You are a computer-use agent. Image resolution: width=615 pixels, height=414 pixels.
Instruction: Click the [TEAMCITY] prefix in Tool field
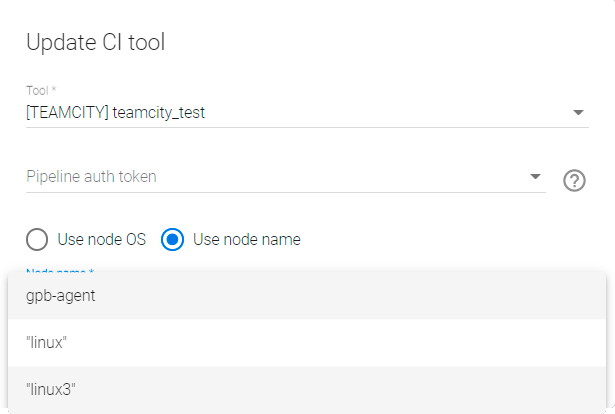(67, 113)
